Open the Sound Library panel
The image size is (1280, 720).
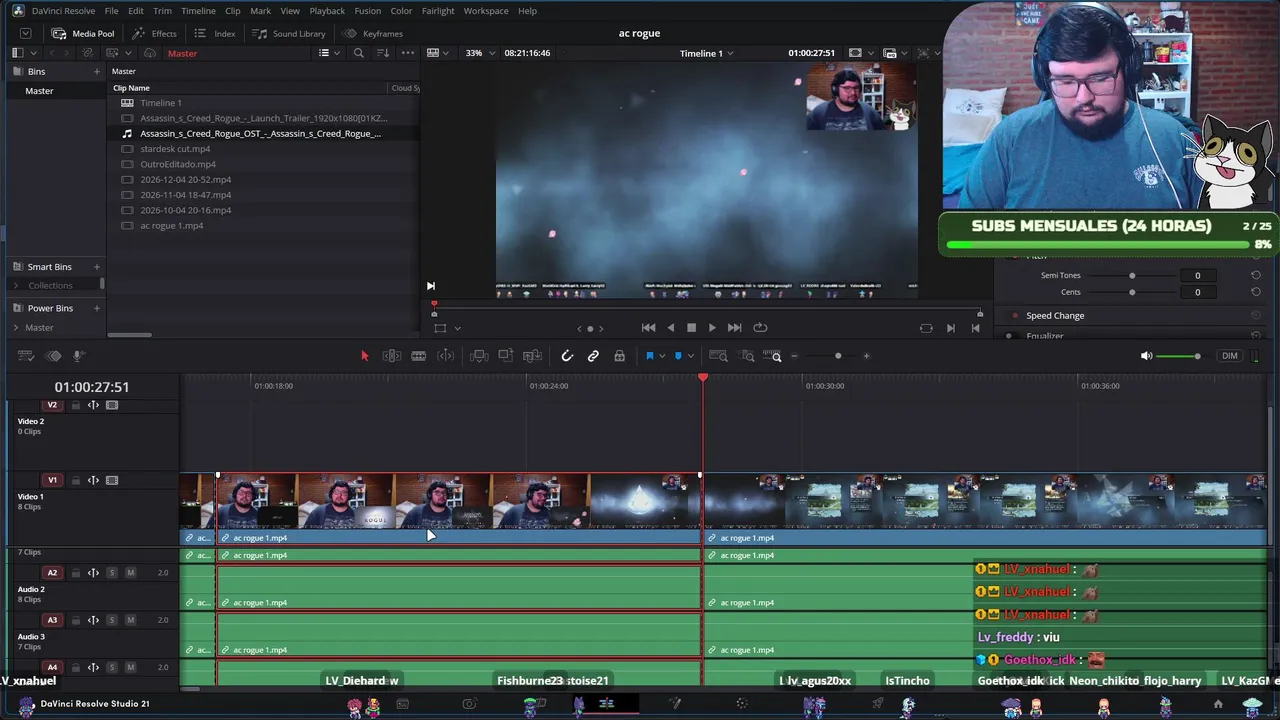pyautogui.click(x=290, y=34)
